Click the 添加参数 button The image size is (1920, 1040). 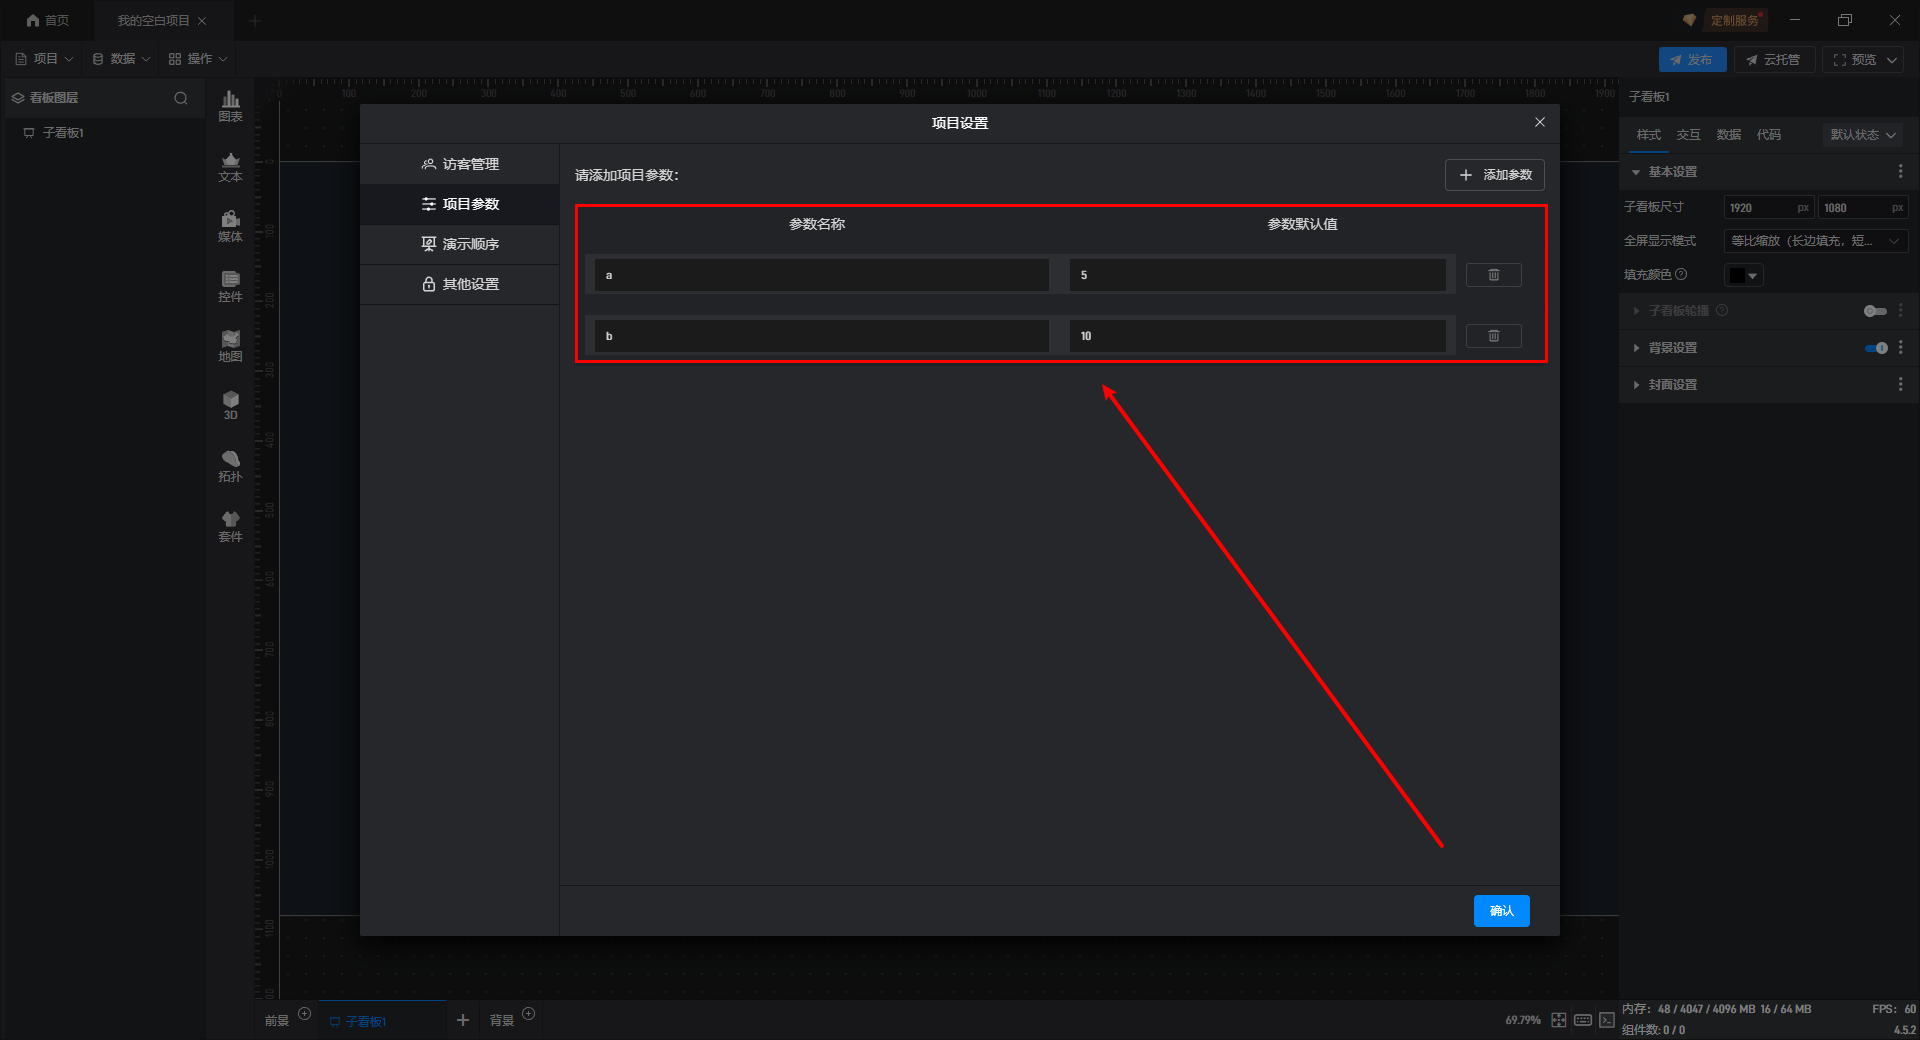pos(1495,175)
